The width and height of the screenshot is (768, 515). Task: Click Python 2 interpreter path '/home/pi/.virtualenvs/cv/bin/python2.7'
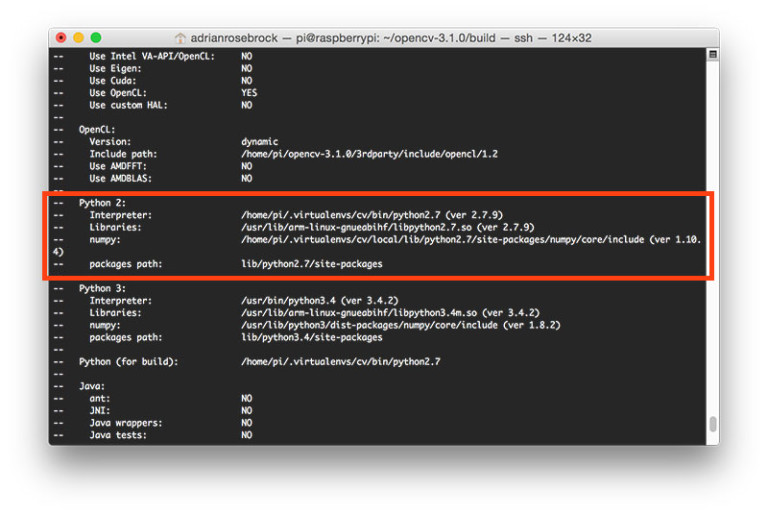coord(340,215)
